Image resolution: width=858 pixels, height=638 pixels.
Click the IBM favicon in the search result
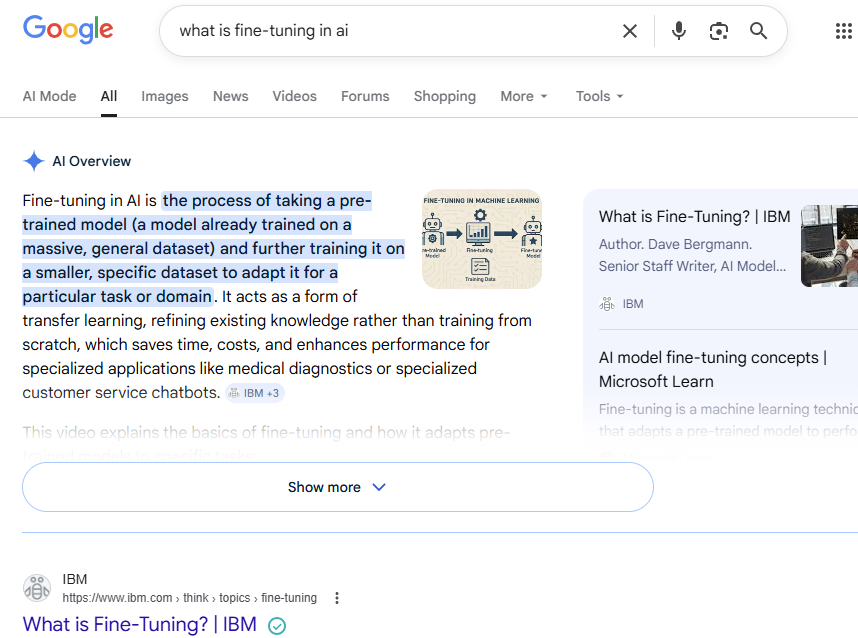[x=37, y=588]
